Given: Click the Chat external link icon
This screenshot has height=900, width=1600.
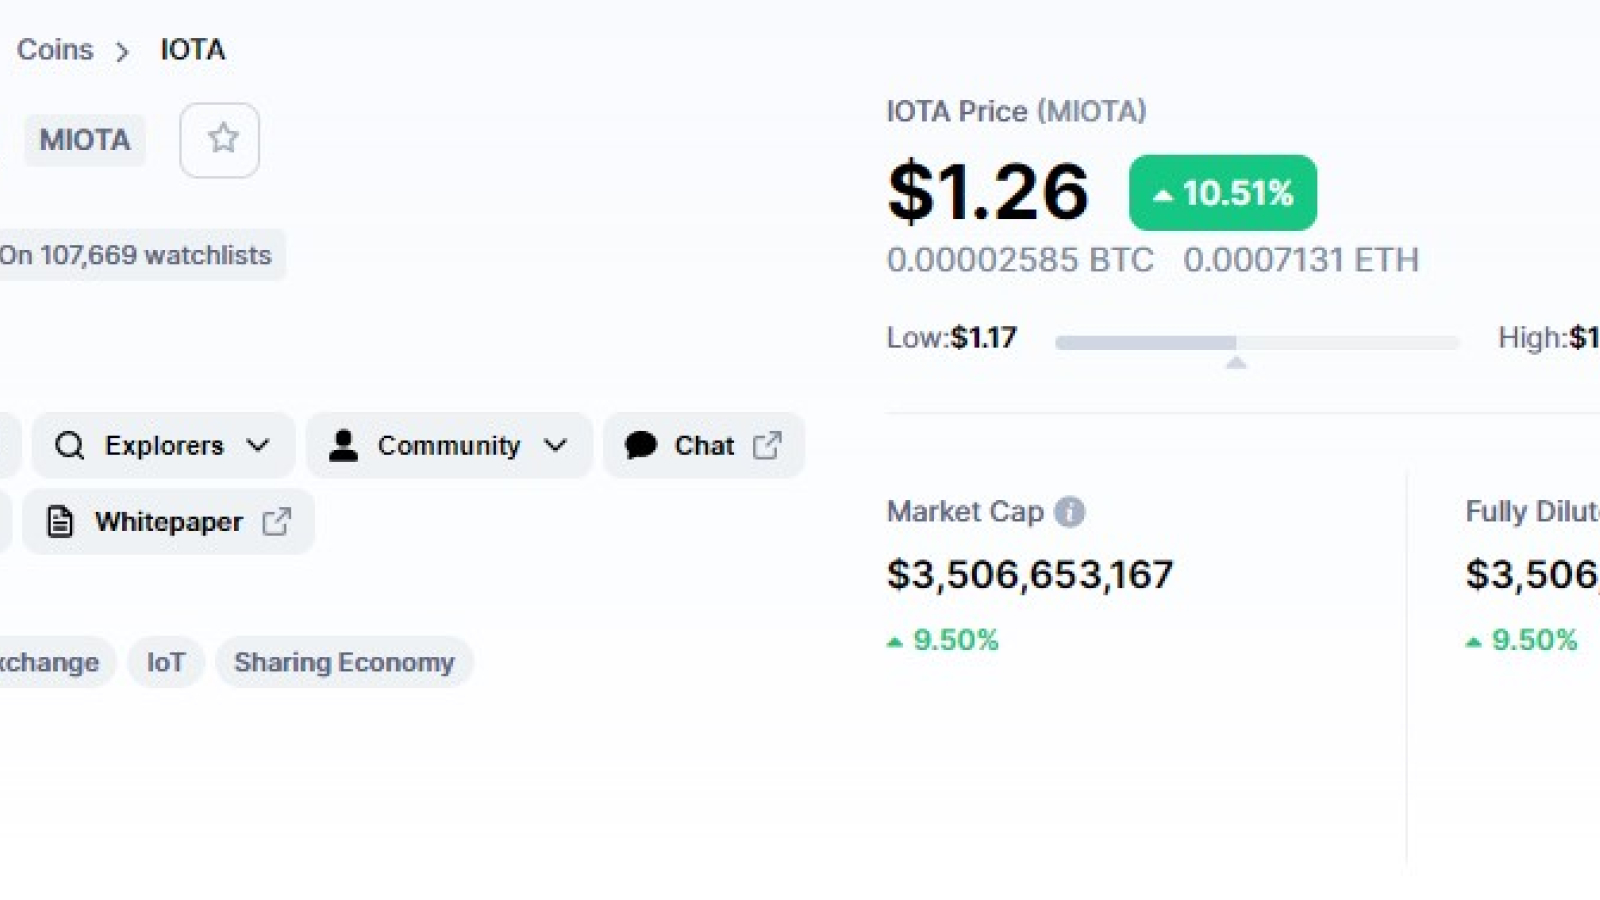Looking at the screenshot, I should coord(767,445).
